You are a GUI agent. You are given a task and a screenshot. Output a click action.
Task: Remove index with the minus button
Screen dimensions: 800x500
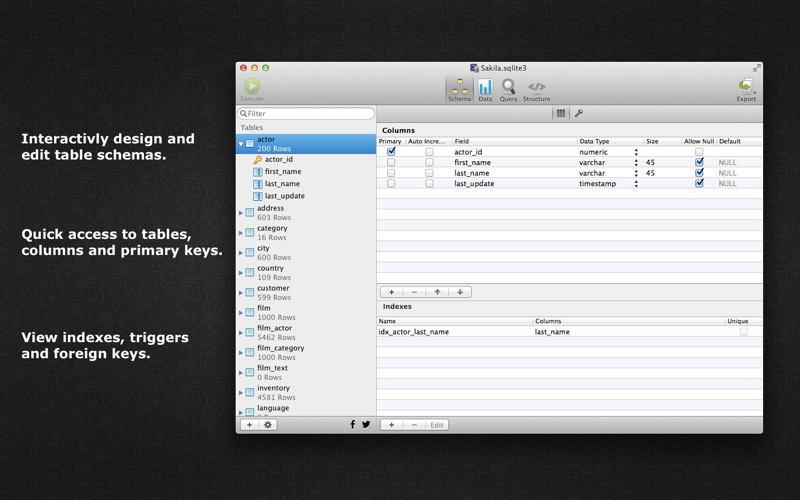click(x=414, y=424)
